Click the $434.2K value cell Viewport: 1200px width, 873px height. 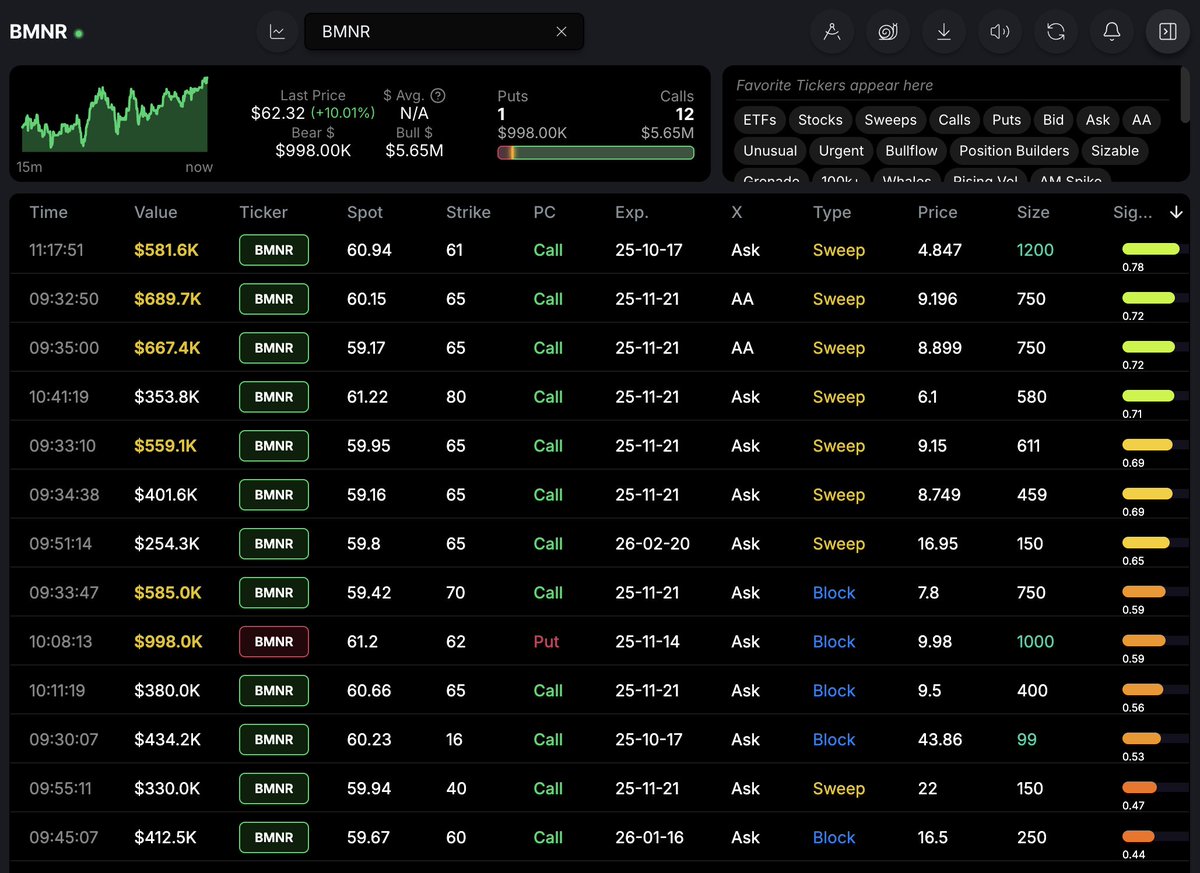coord(168,739)
